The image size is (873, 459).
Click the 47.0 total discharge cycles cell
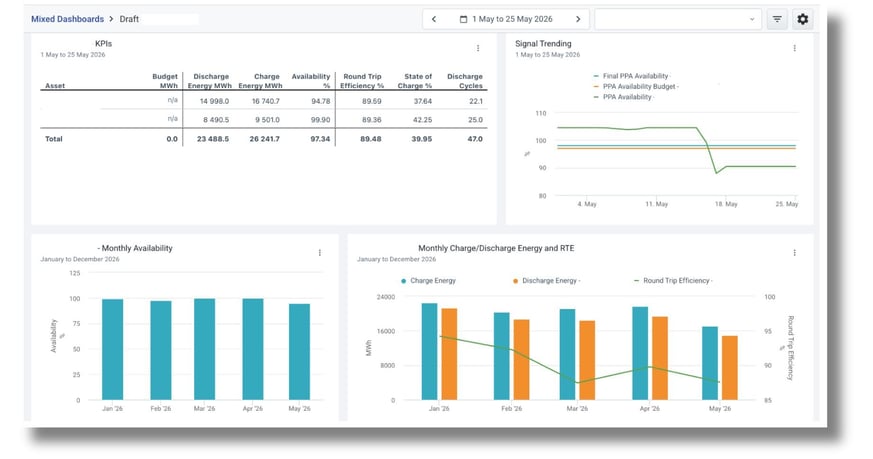coord(475,139)
